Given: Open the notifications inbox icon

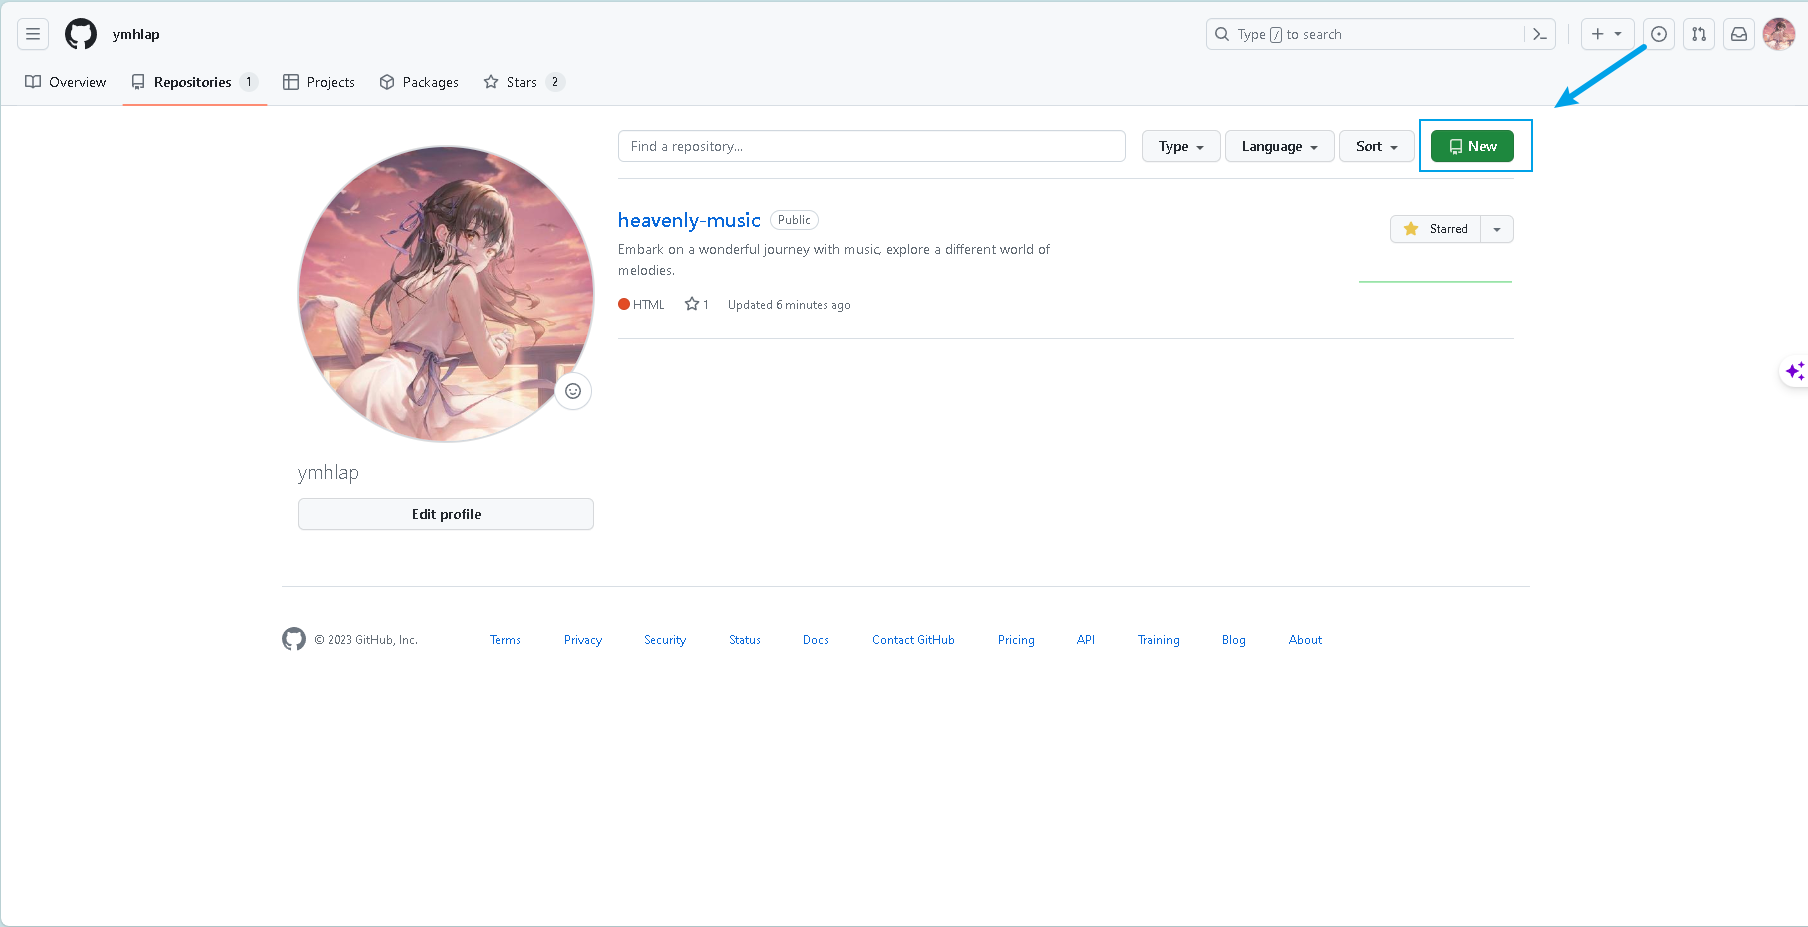Looking at the screenshot, I should pyautogui.click(x=1739, y=34).
